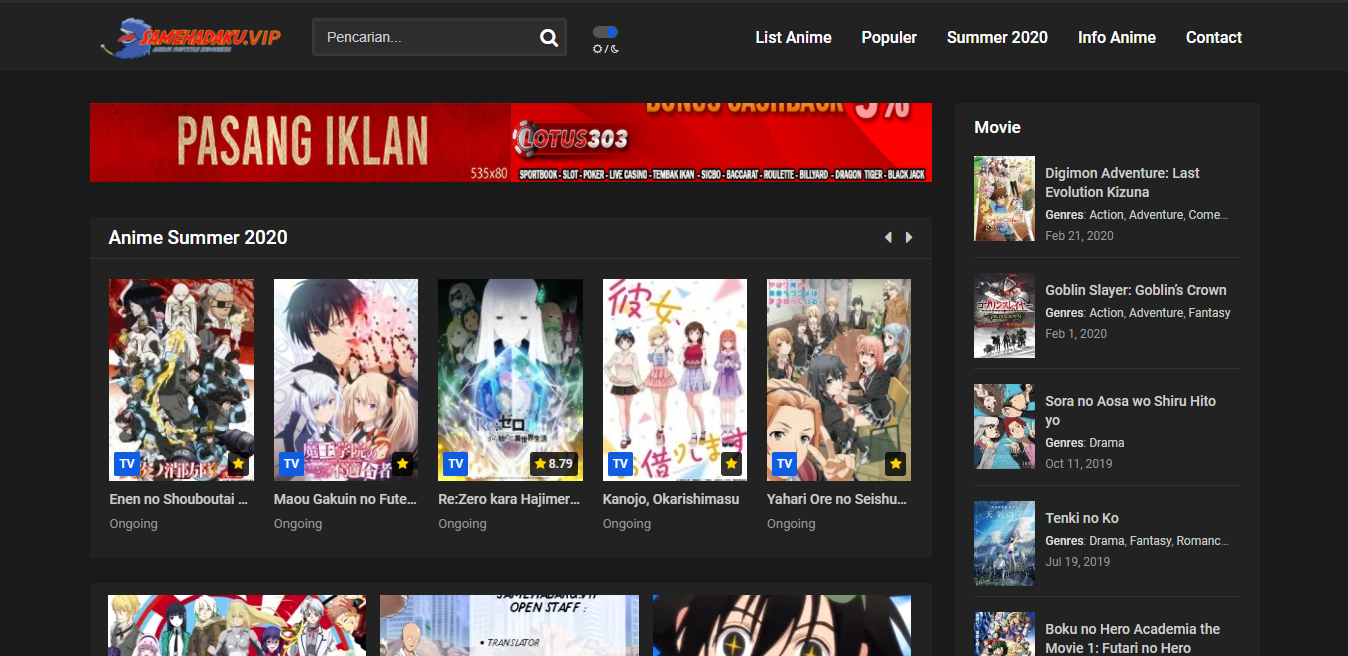Open the Maou Gakuin no Fute... title link
The width and height of the screenshot is (1348, 656).
point(345,498)
